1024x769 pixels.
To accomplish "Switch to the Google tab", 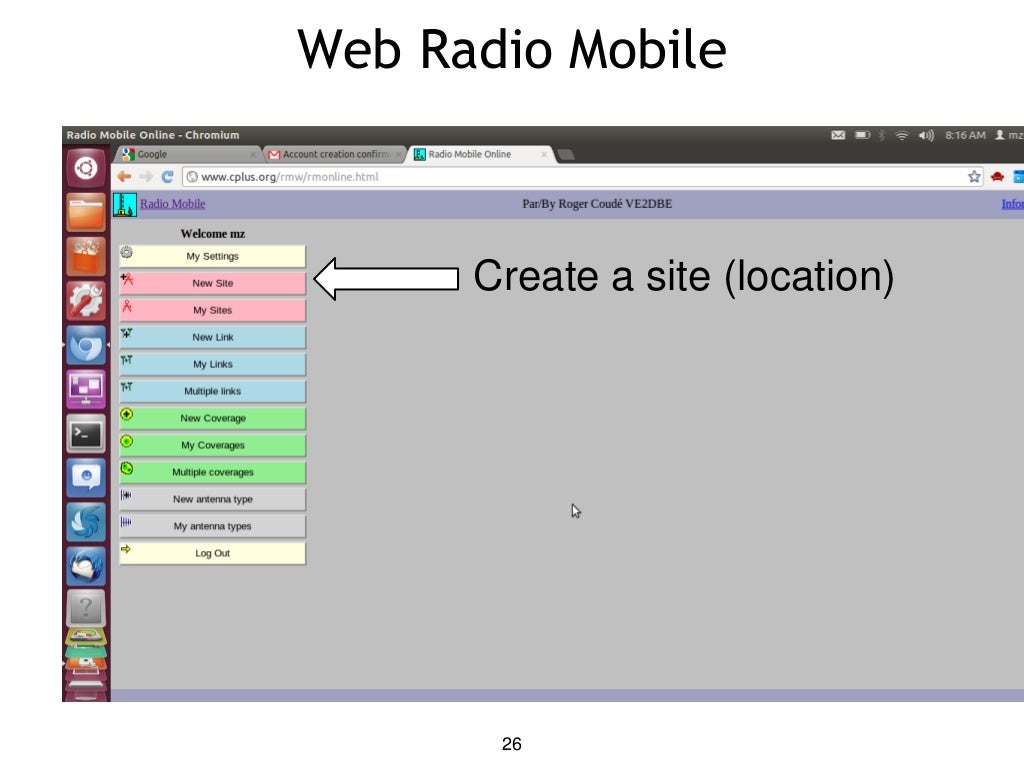I will (x=189, y=155).
